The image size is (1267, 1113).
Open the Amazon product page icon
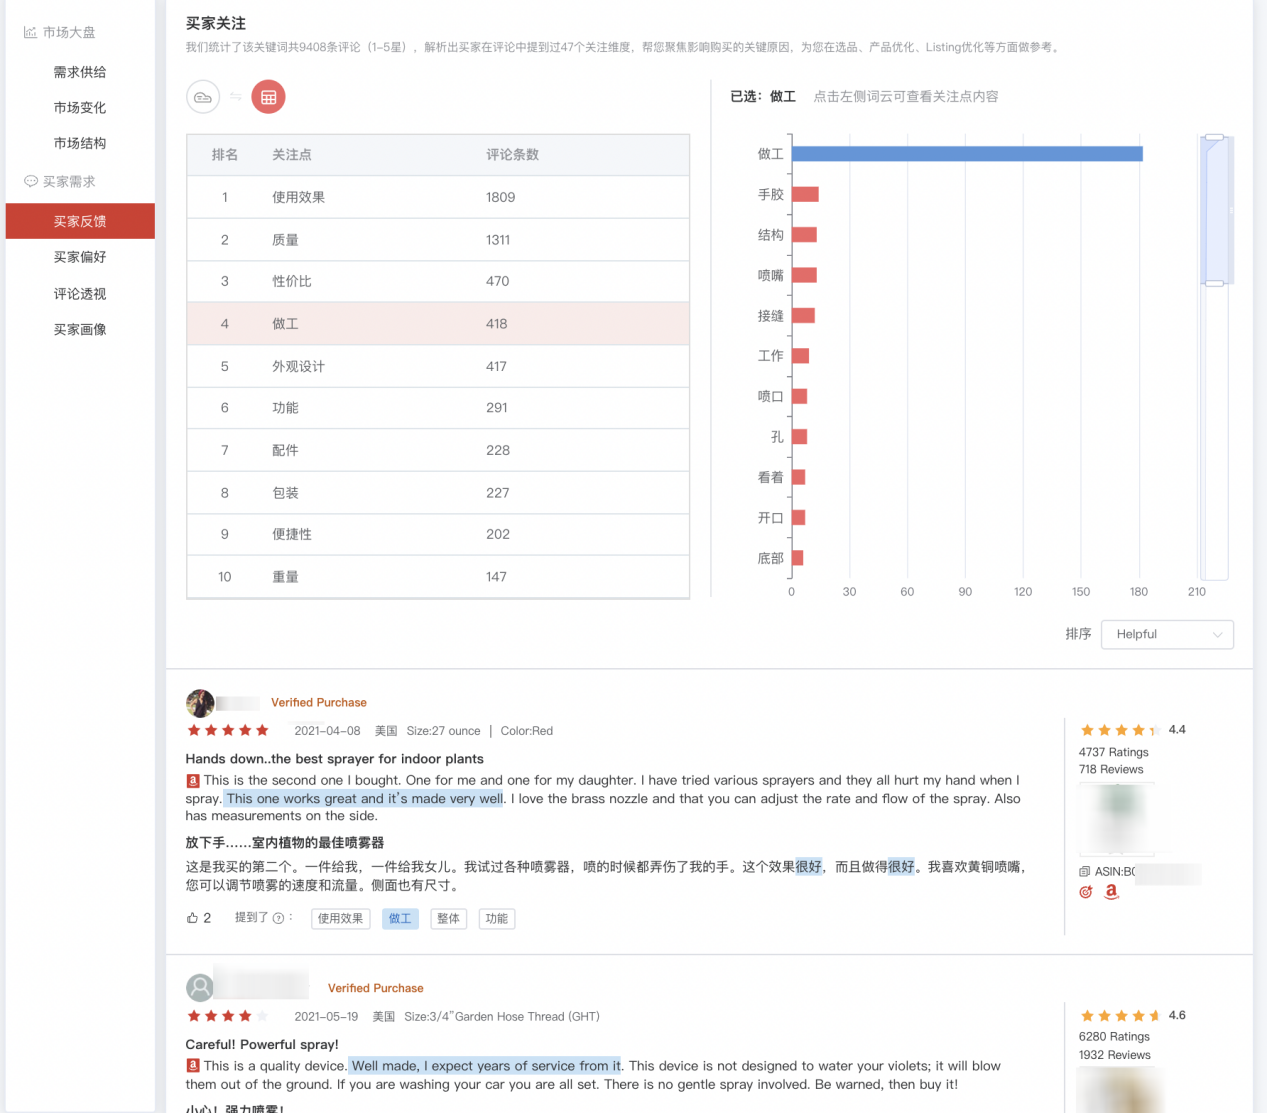click(x=1111, y=892)
